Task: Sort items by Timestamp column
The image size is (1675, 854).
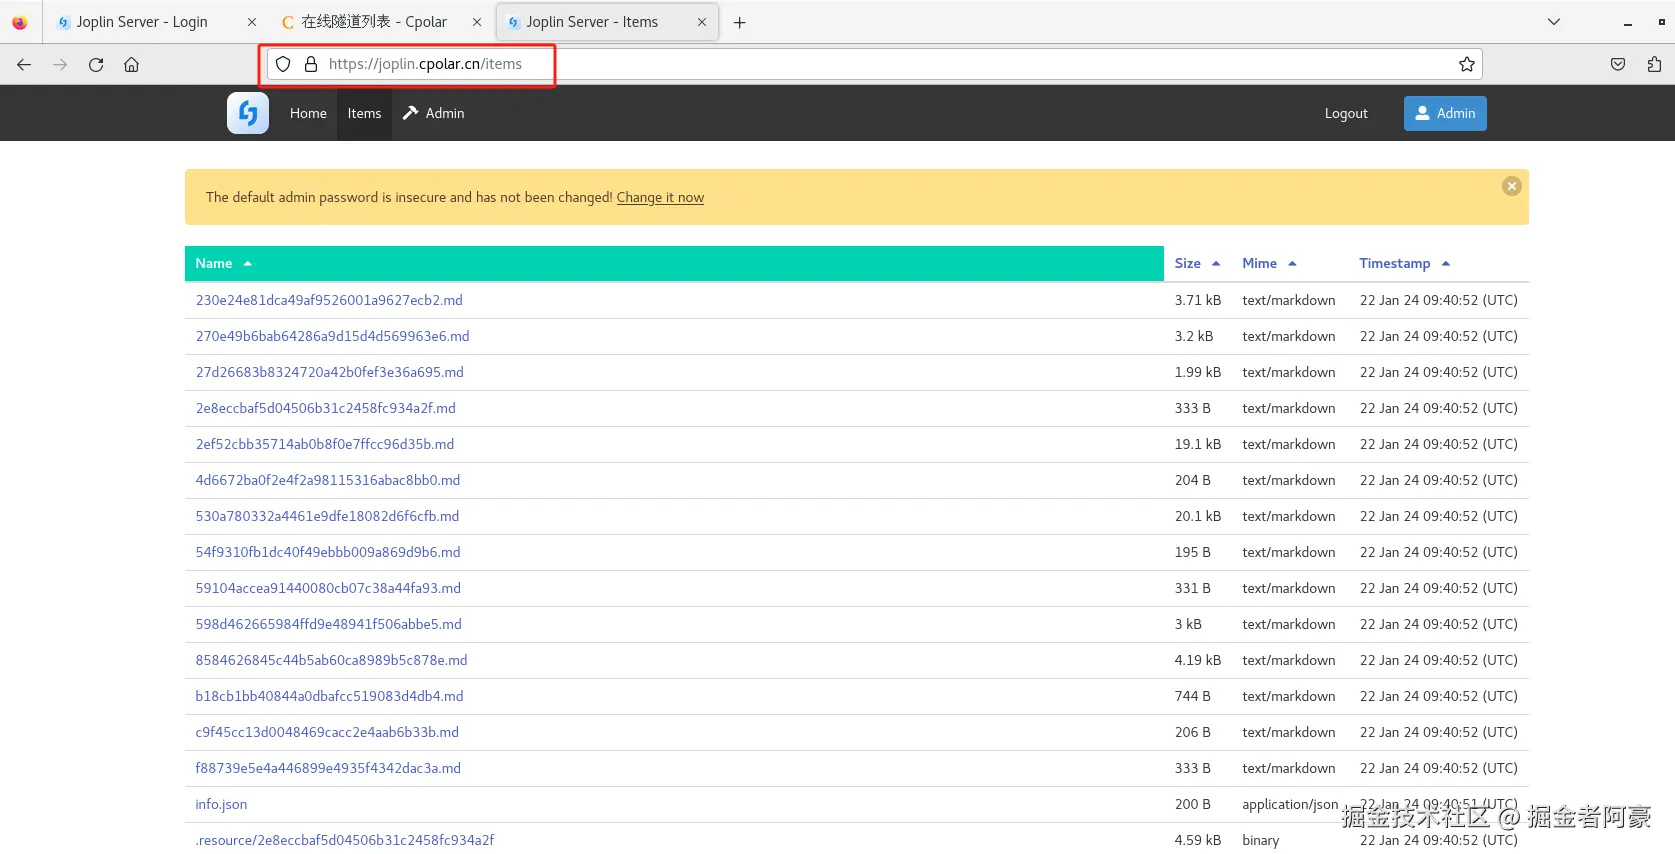Action: [x=1394, y=264]
